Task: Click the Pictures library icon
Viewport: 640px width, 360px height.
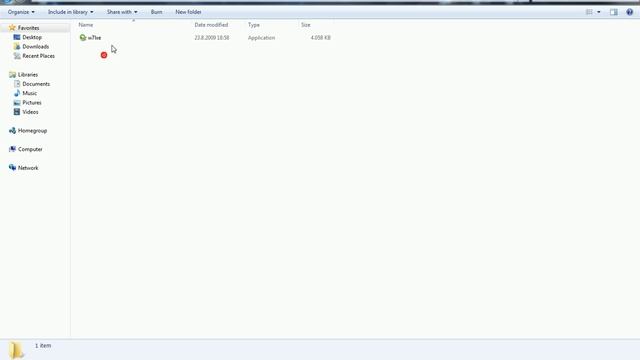Action: coord(17,102)
